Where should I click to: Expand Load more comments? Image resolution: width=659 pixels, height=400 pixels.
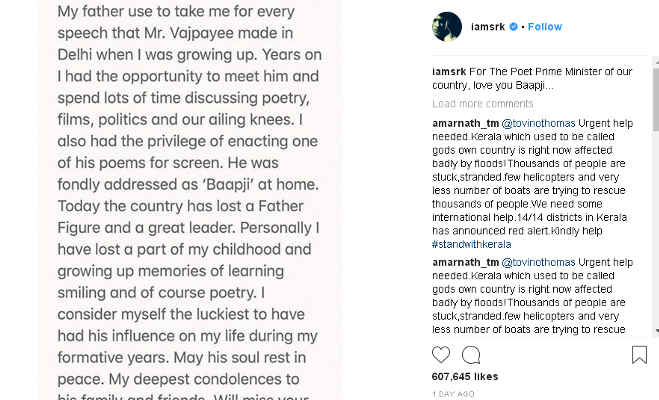pos(482,104)
